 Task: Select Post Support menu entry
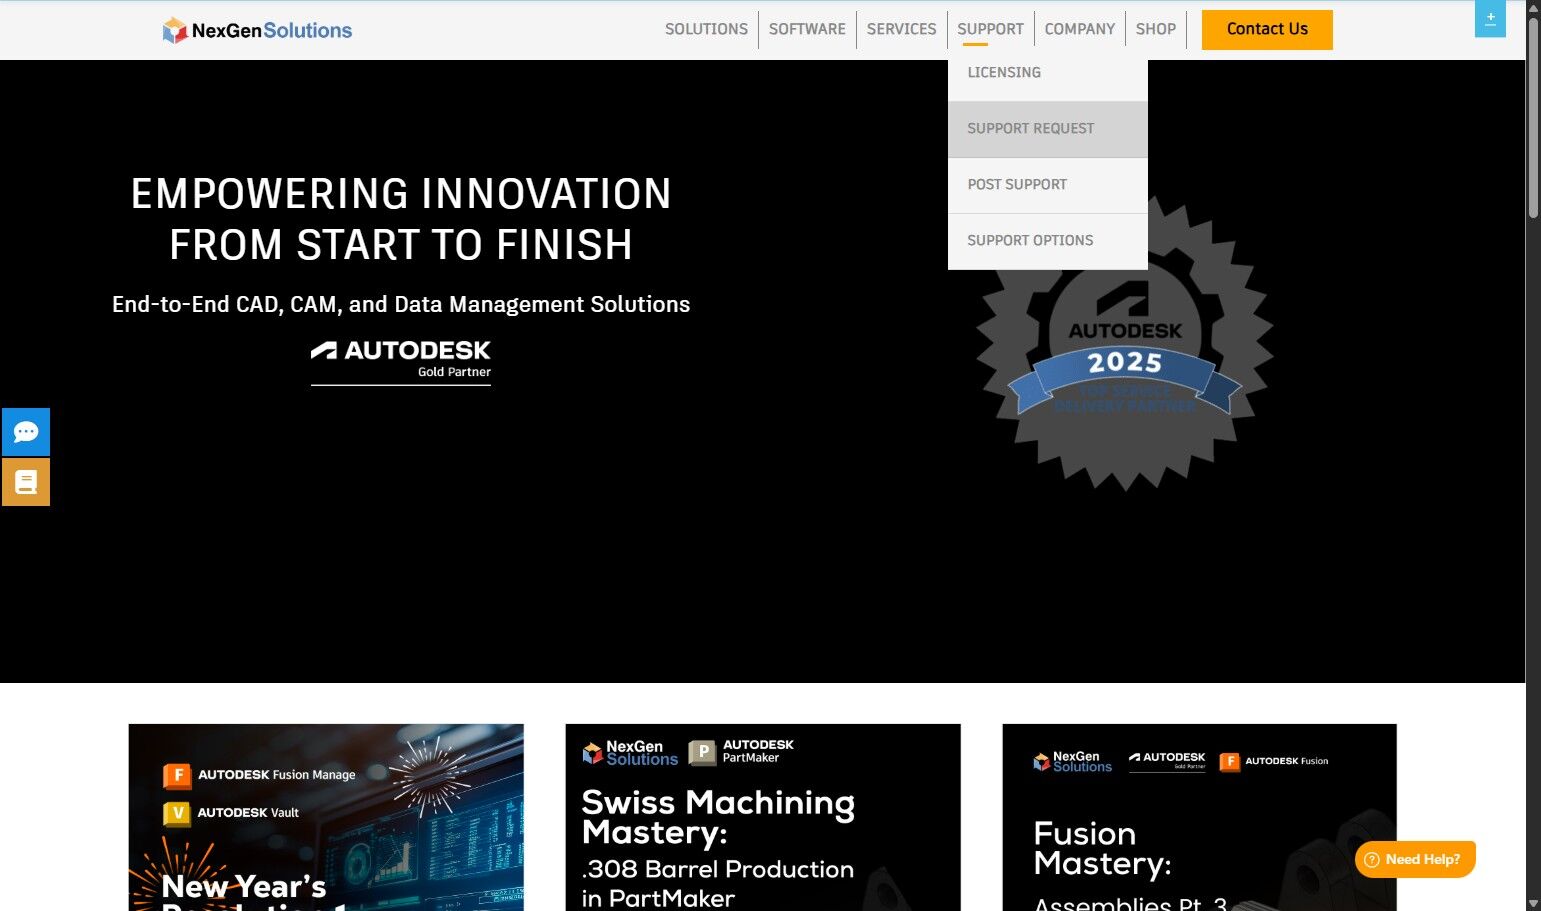1048,185
